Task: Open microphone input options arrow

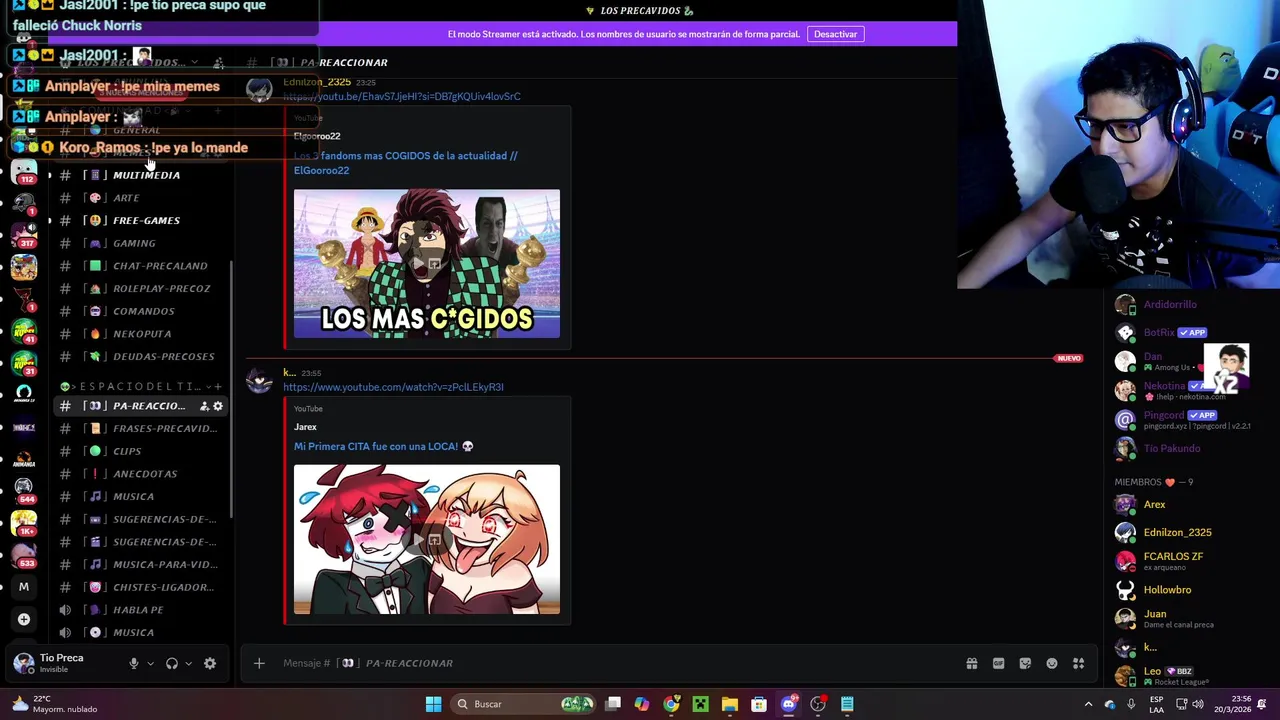Action: point(150,663)
